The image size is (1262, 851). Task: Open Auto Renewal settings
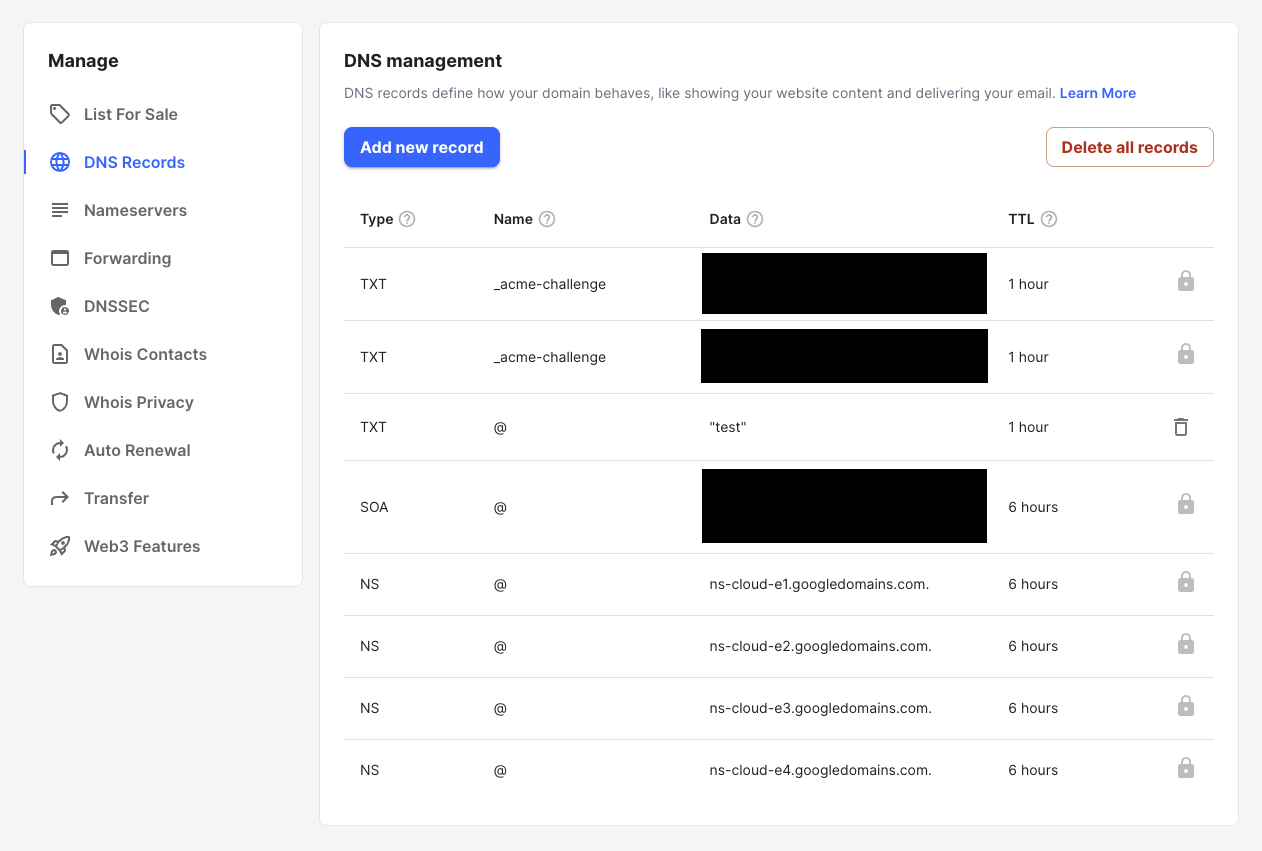137,450
